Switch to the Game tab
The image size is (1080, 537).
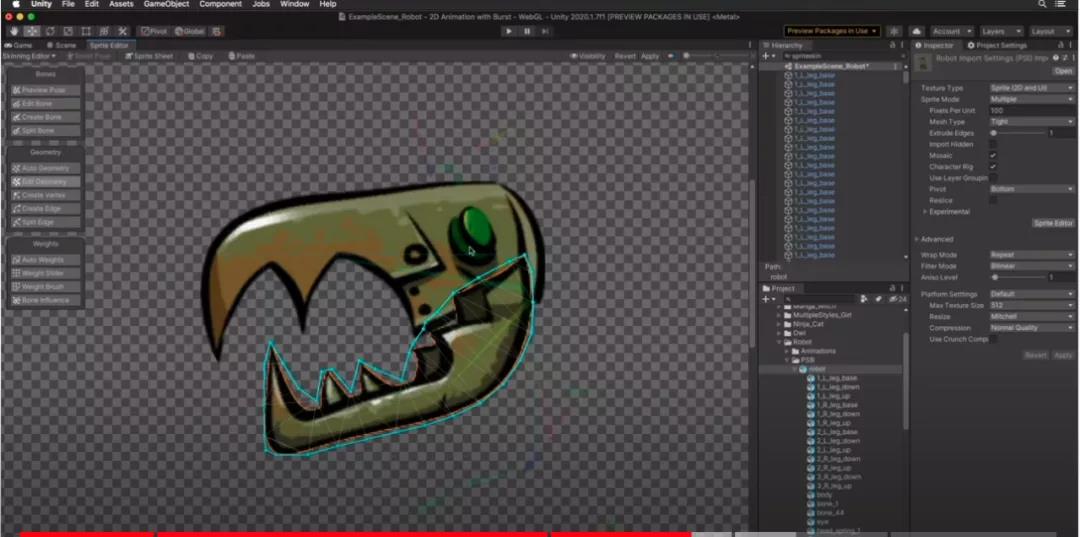[19, 45]
